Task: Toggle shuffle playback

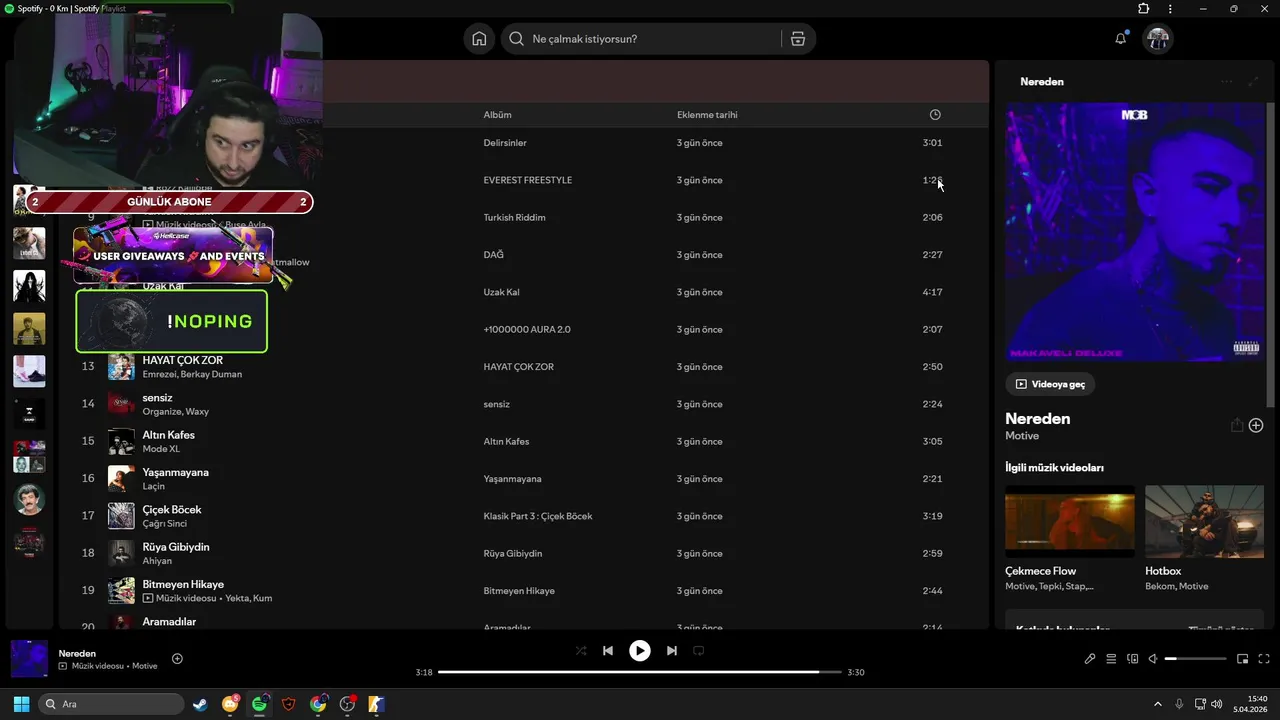Action: 581,651
